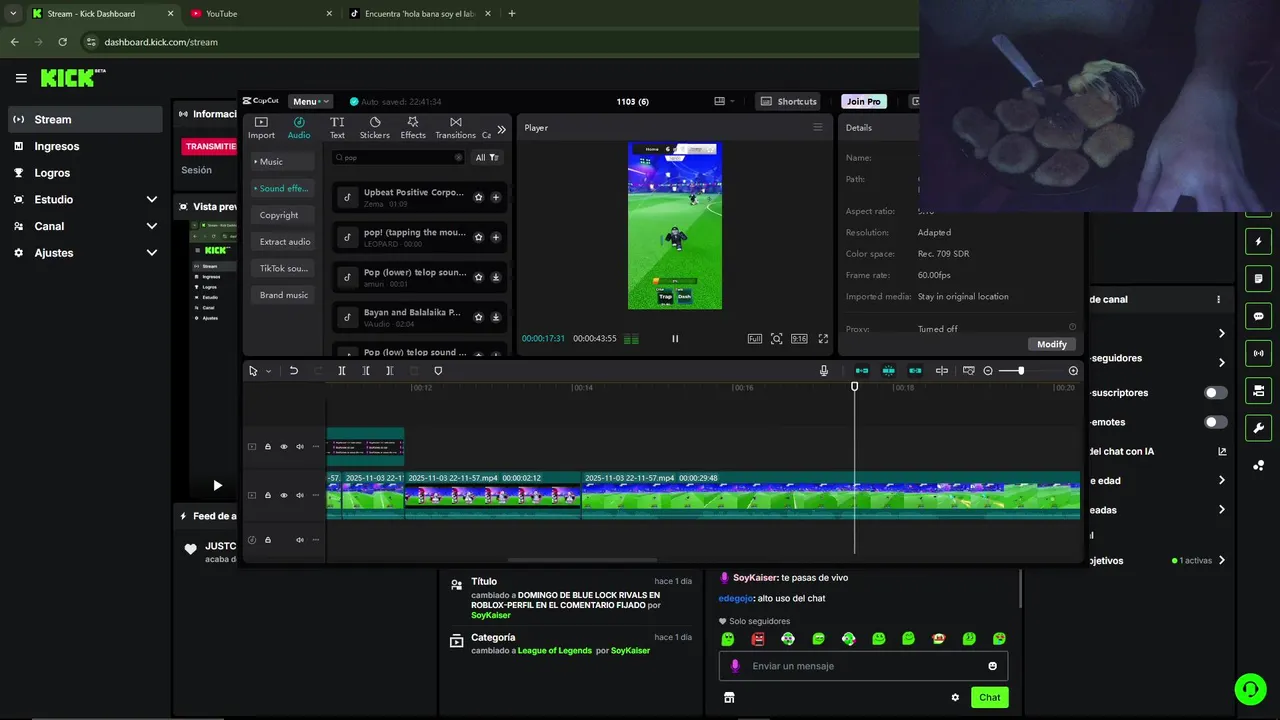Open the selection tool dropdown arrow
The image size is (1280, 720).
(268, 372)
